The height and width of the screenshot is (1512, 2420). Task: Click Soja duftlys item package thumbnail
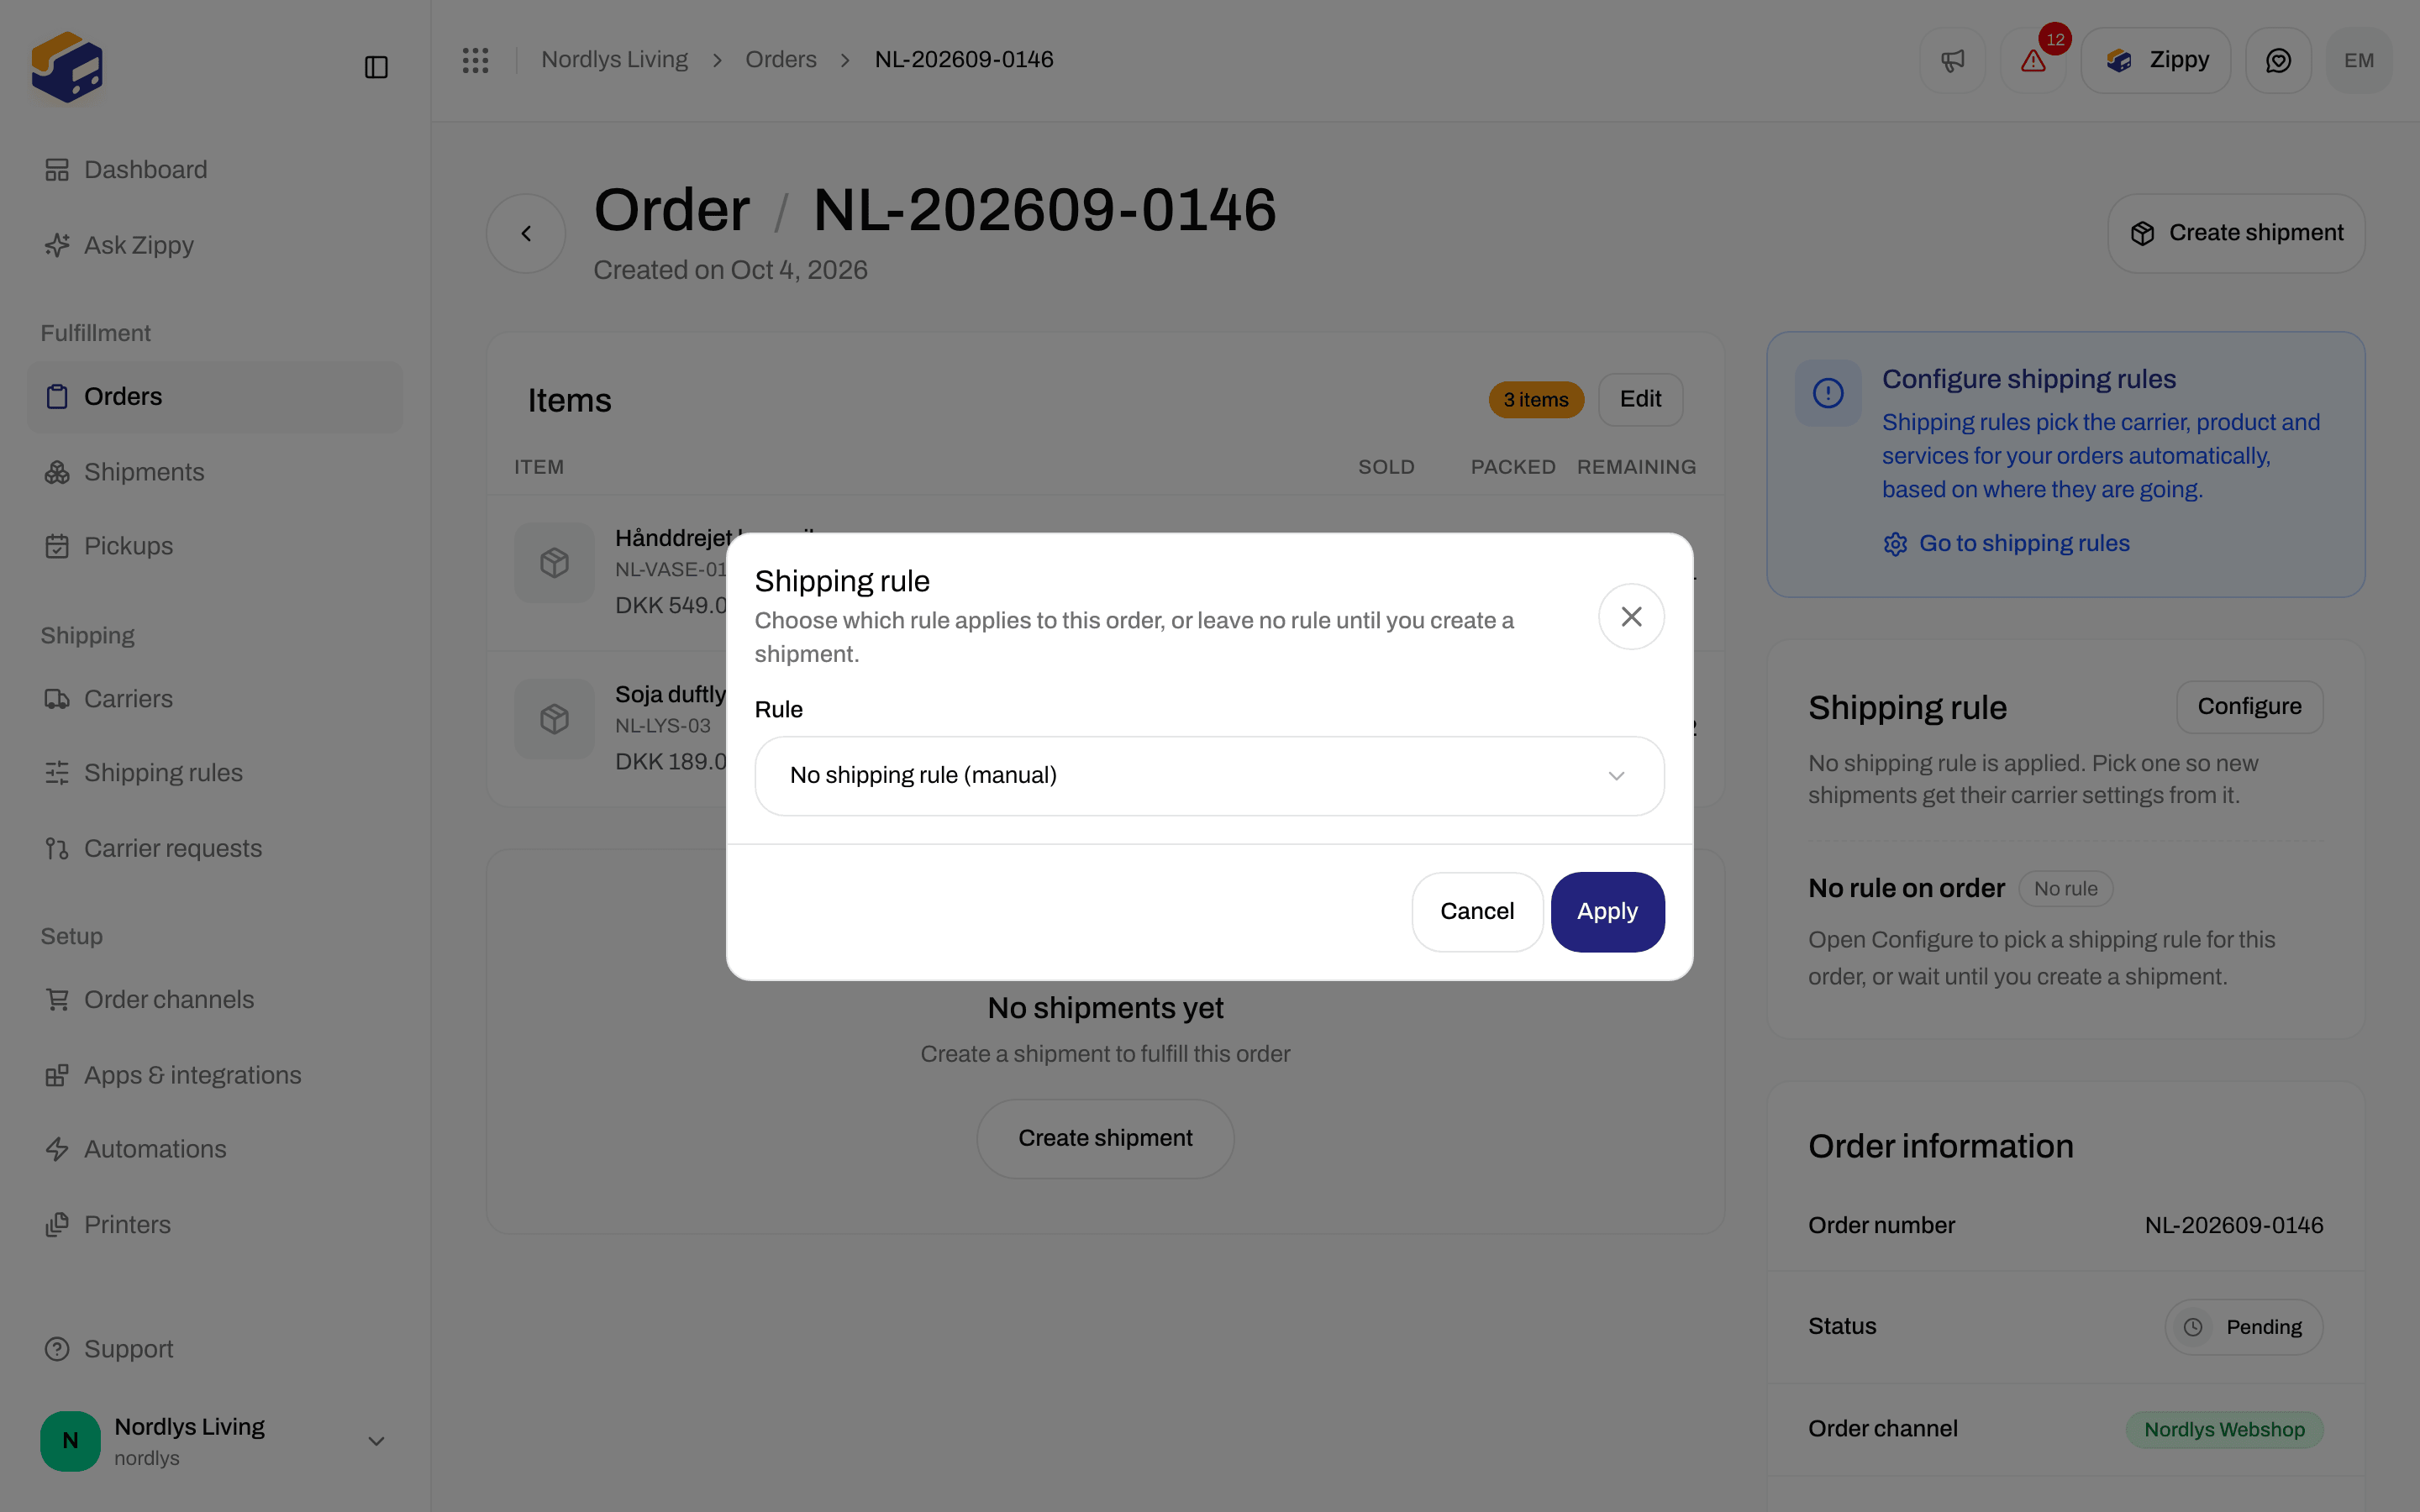tap(554, 719)
